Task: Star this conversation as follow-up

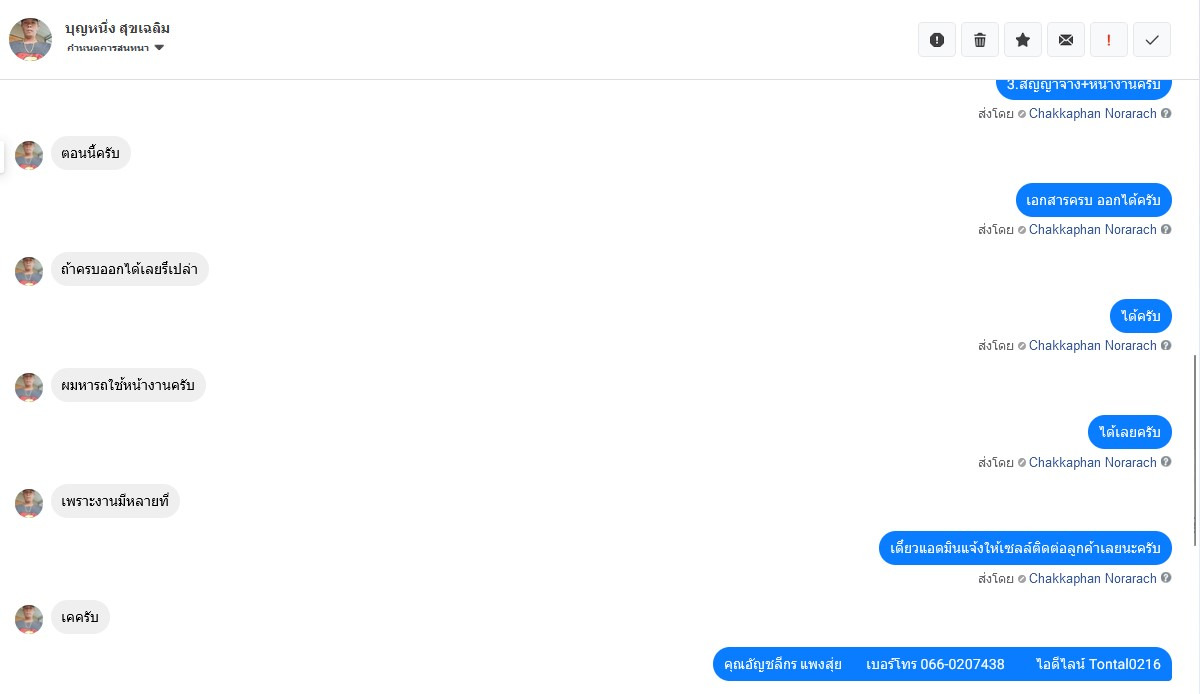Action: tap(1023, 40)
